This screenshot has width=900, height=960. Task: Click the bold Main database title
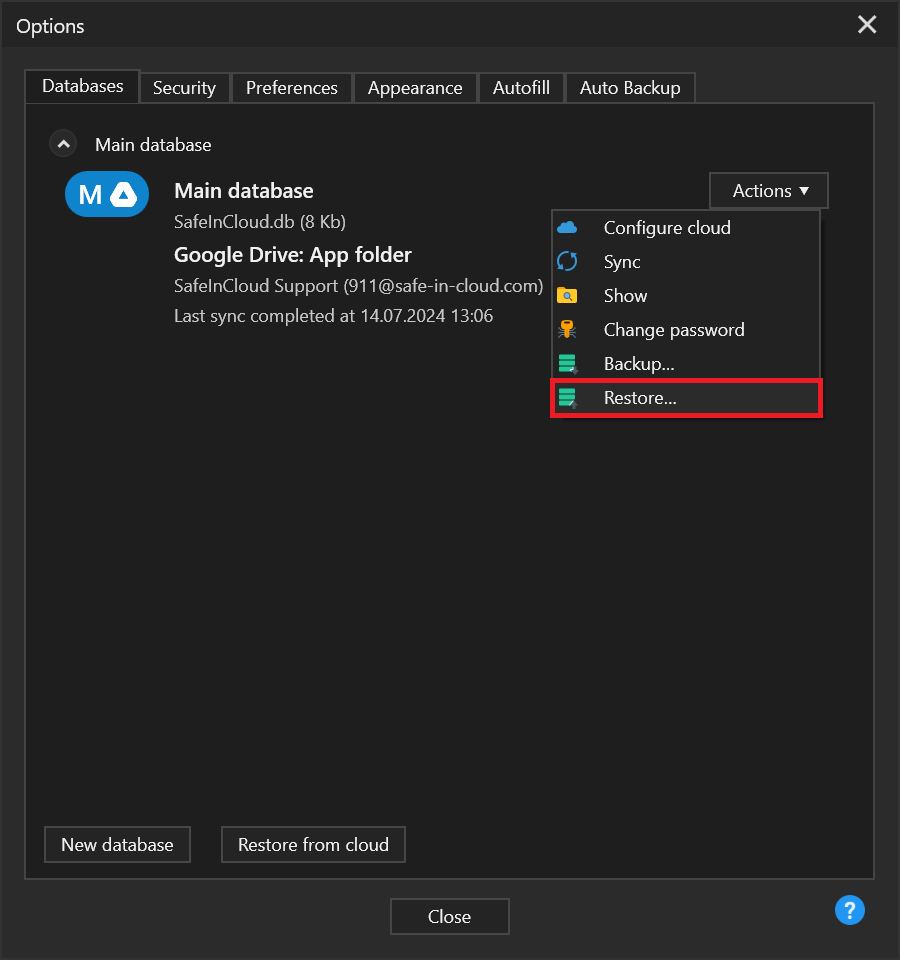click(244, 191)
